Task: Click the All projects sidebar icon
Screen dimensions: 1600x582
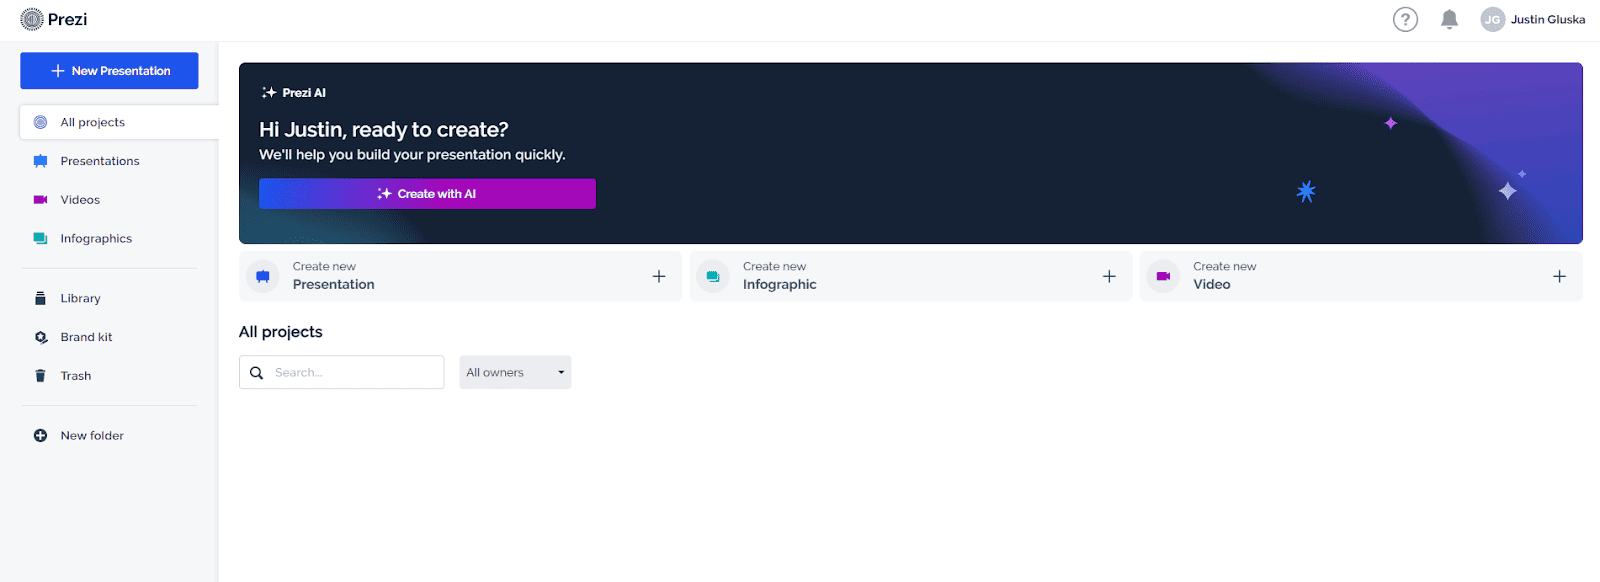Action: 40,122
